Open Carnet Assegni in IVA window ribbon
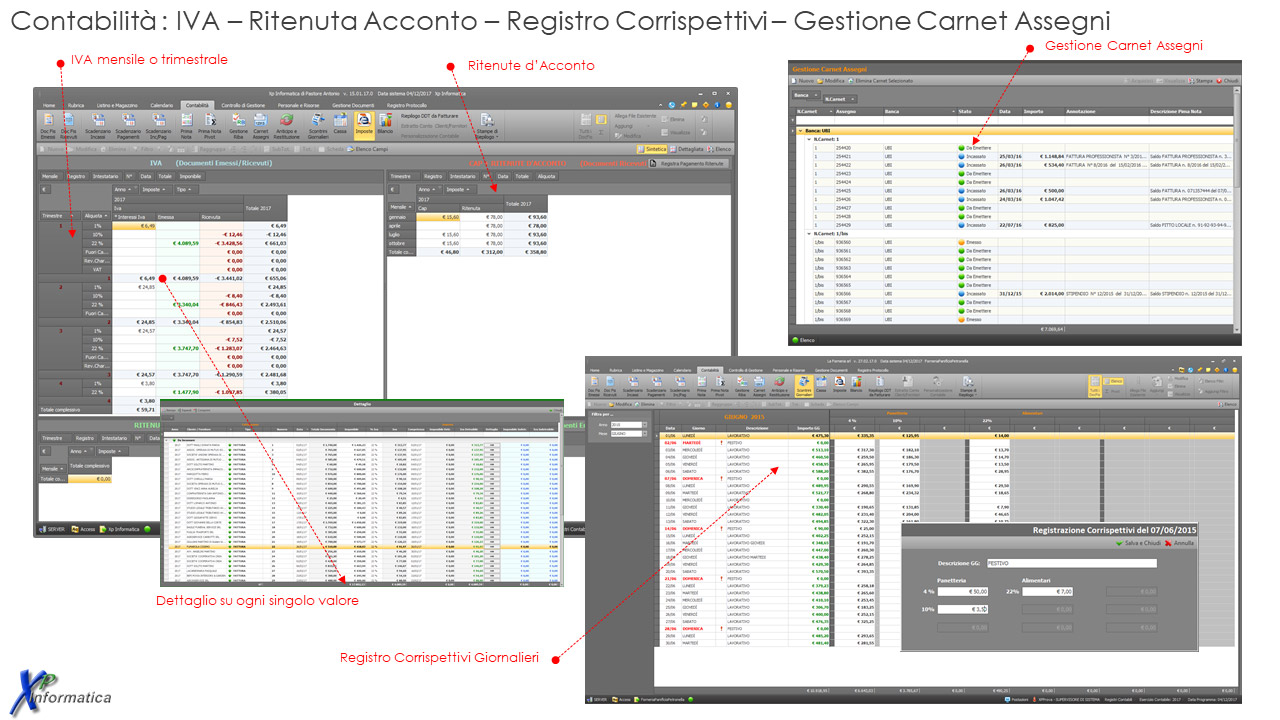 261,126
